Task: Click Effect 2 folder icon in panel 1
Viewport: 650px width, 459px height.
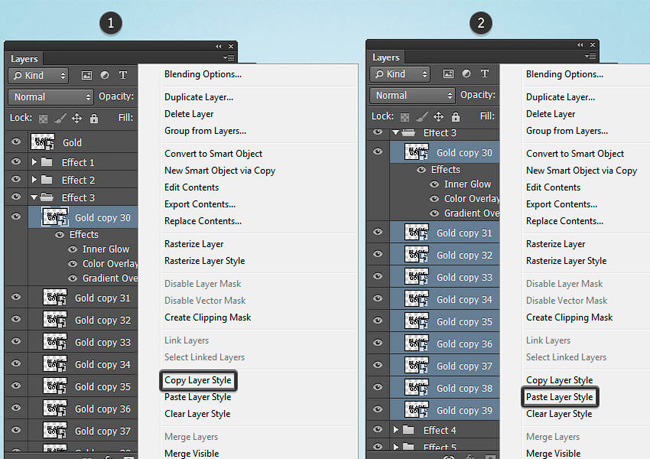Action: pyautogui.click(x=46, y=180)
